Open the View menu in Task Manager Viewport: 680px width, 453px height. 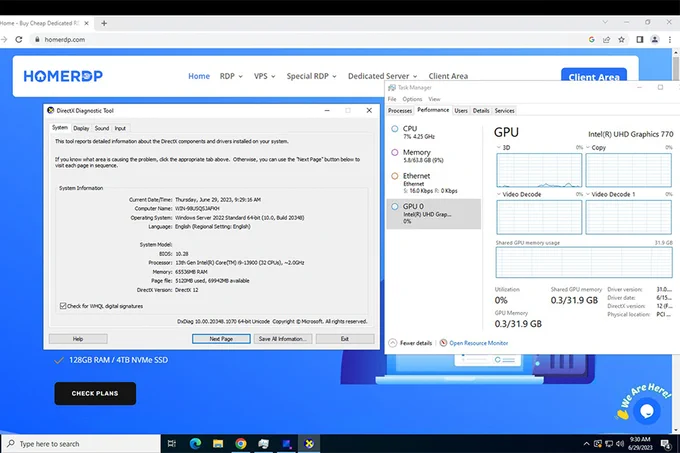point(434,99)
